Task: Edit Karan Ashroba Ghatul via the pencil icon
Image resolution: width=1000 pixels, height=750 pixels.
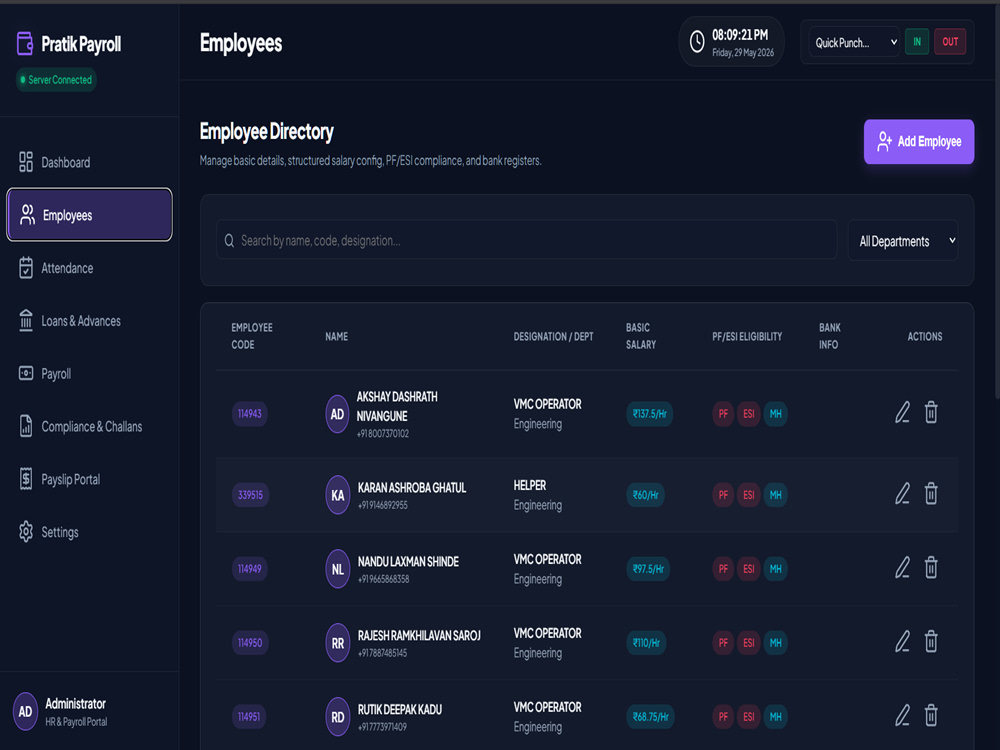Action: (x=902, y=494)
